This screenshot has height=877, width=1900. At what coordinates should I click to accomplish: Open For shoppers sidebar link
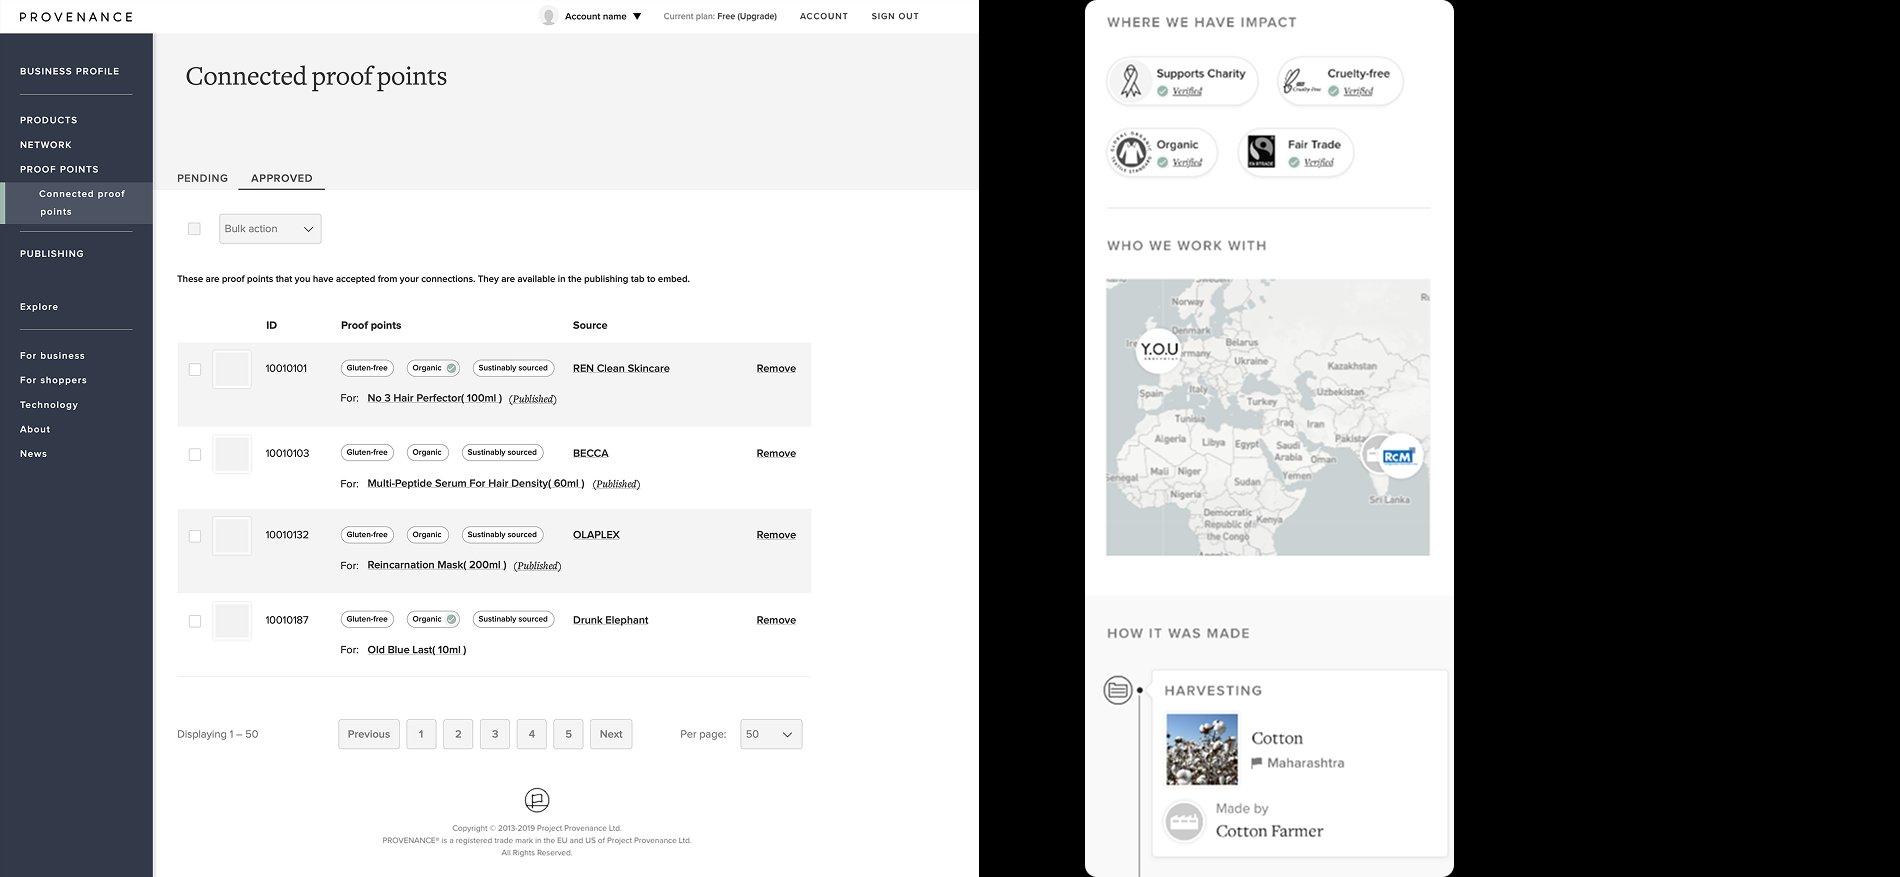tap(53, 380)
